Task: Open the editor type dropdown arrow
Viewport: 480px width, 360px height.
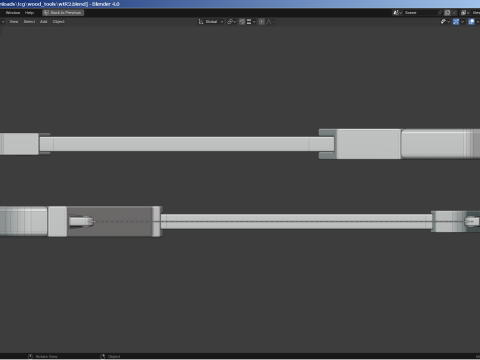Action: point(3,22)
